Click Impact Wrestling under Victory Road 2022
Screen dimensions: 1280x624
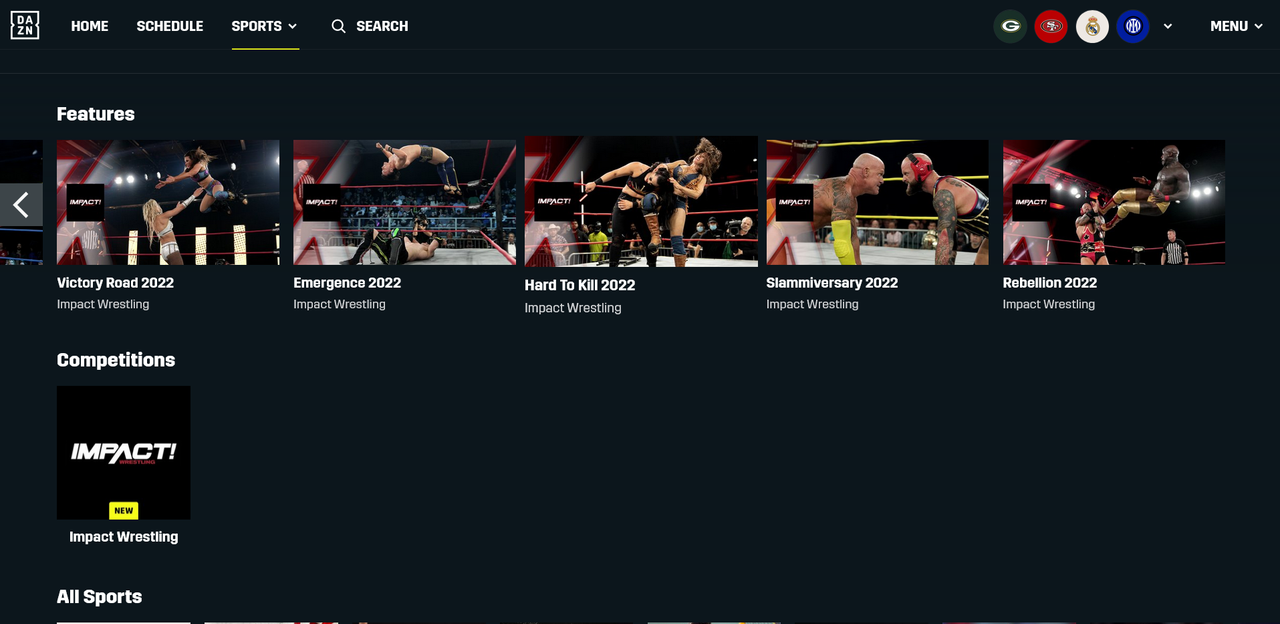click(x=103, y=304)
